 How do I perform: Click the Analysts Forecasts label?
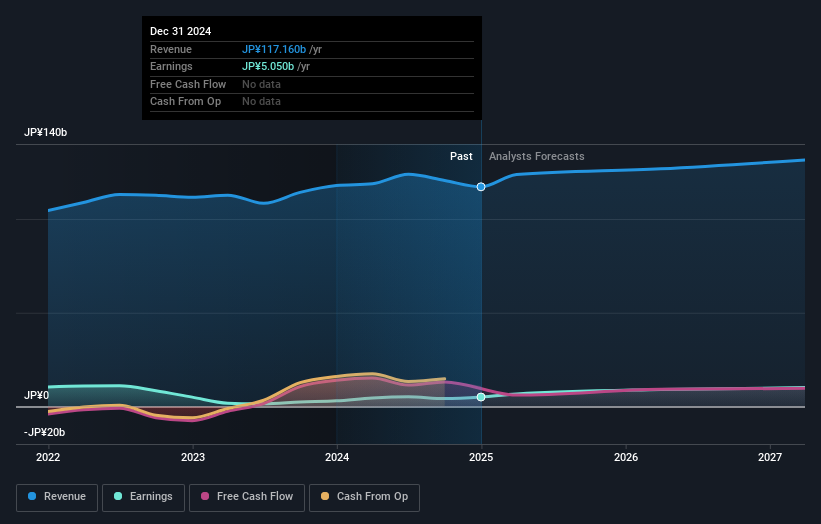(537, 156)
